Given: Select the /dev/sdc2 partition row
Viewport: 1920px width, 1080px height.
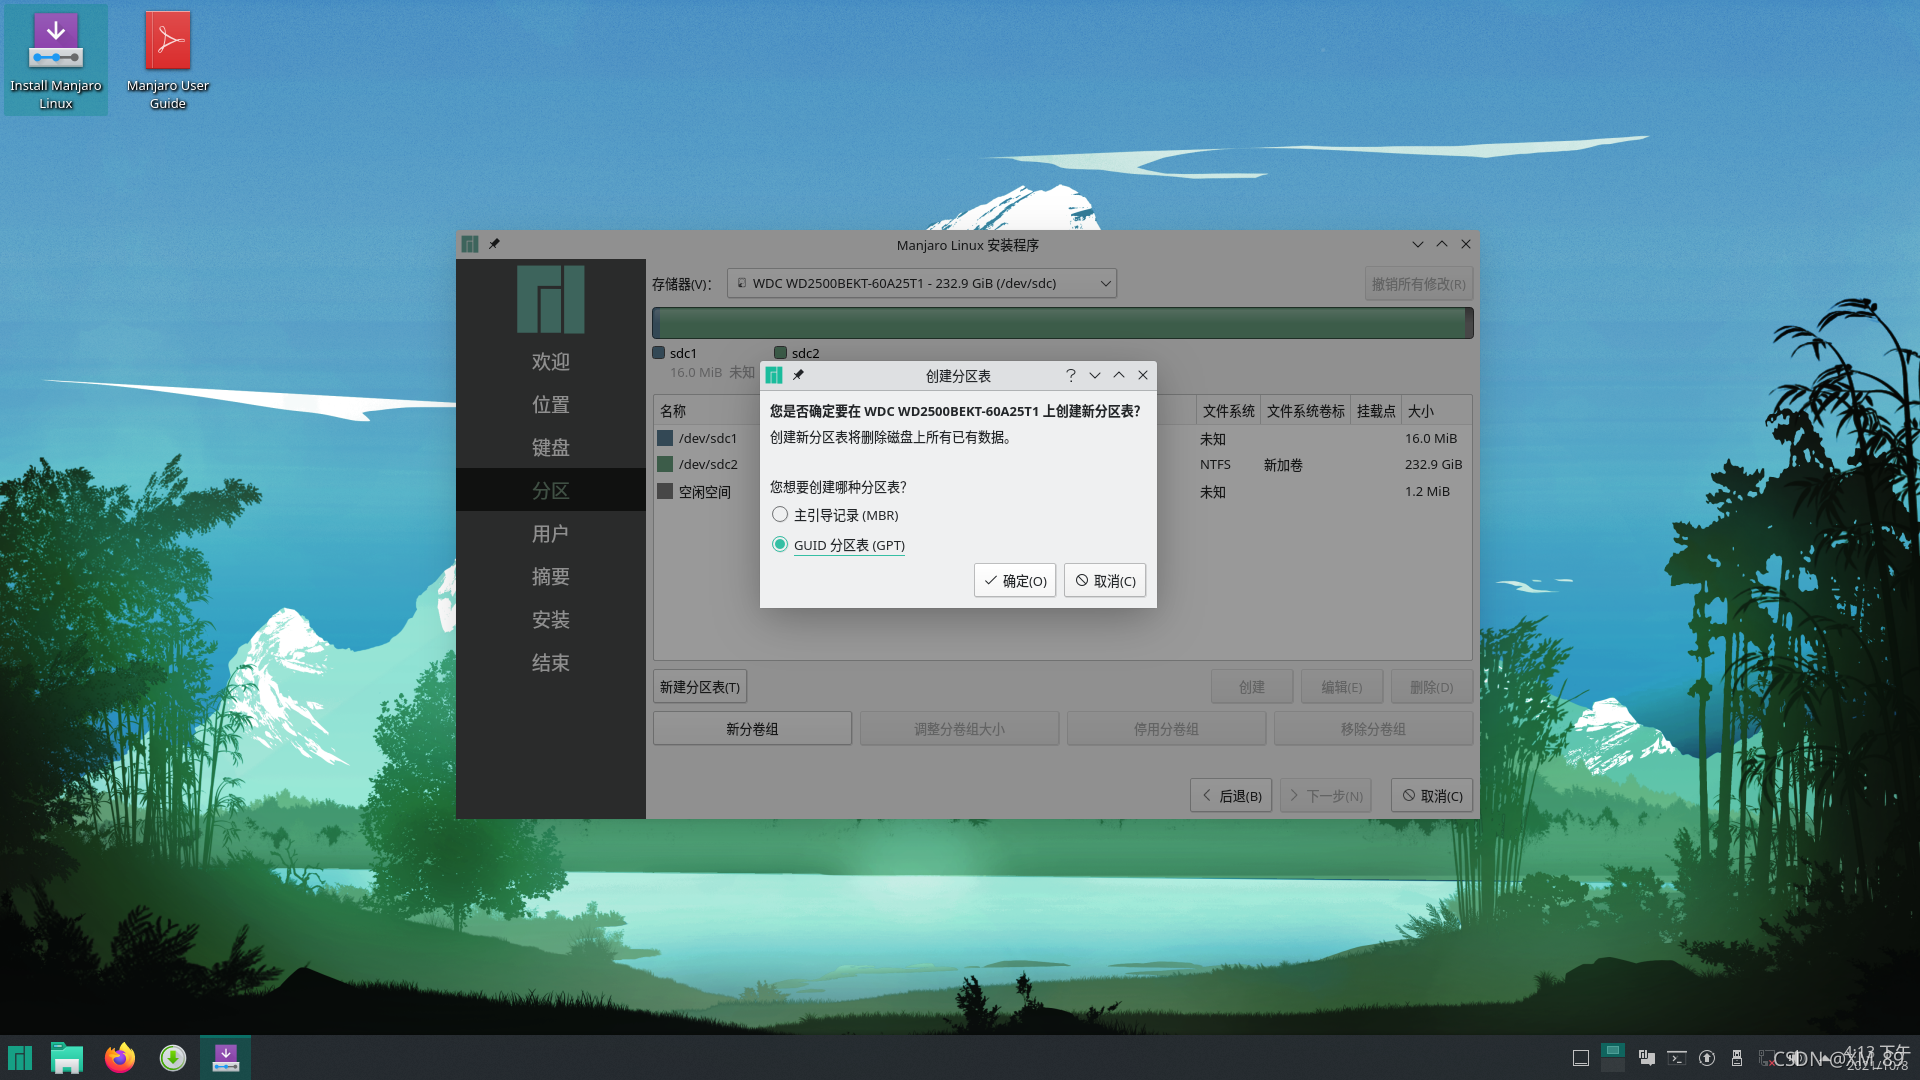Looking at the screenshot, I should [1062, 464].
